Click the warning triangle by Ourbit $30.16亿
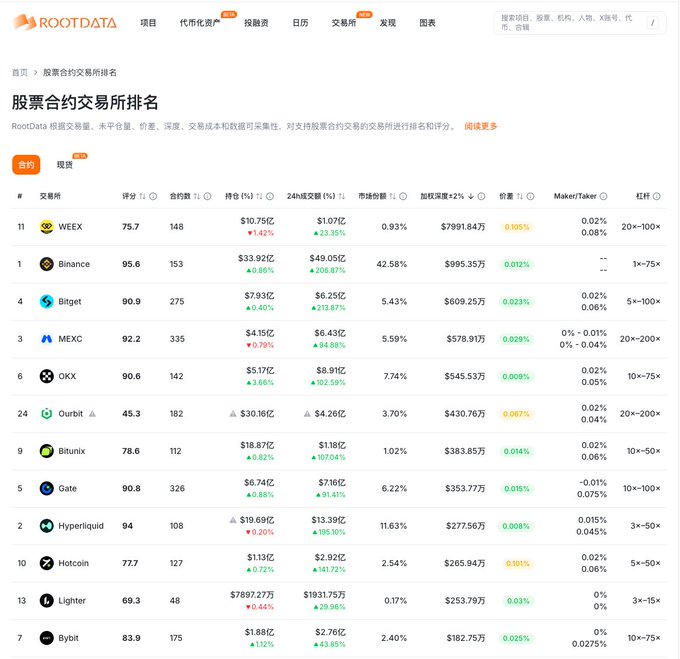The image size is (680, 659). (x=233, y=414)
